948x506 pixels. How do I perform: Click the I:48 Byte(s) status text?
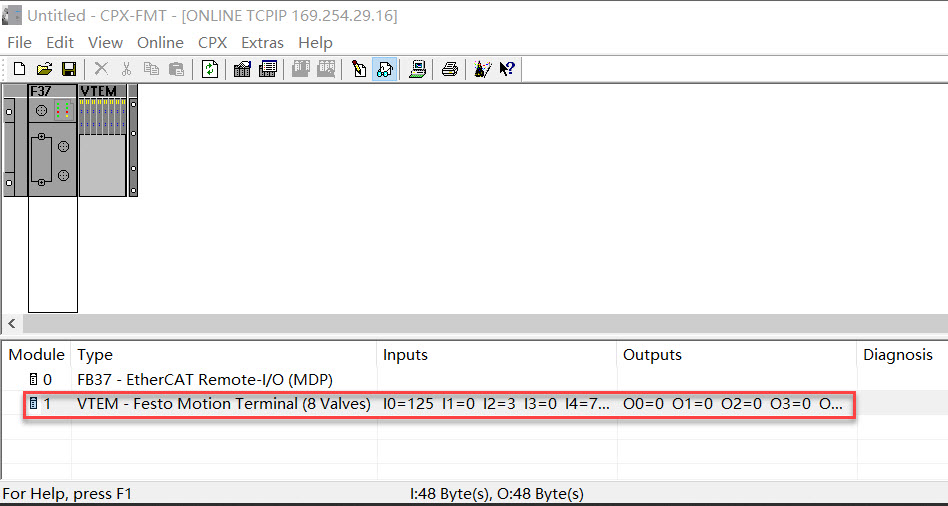(x=496, y=494)
